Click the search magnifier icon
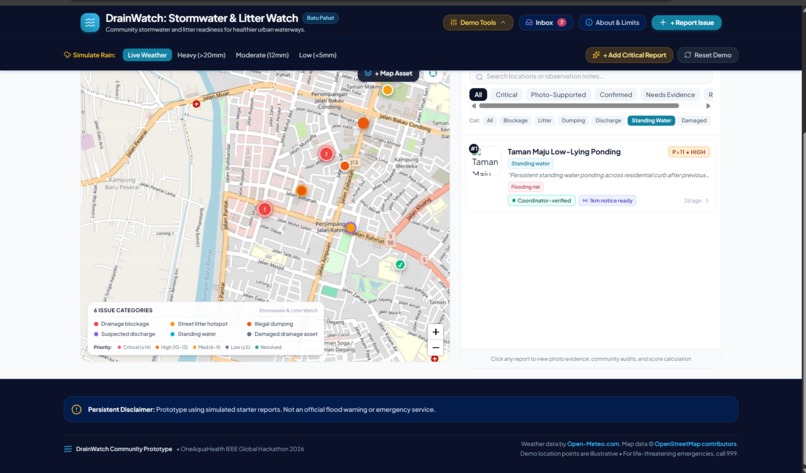 point(479,77)
